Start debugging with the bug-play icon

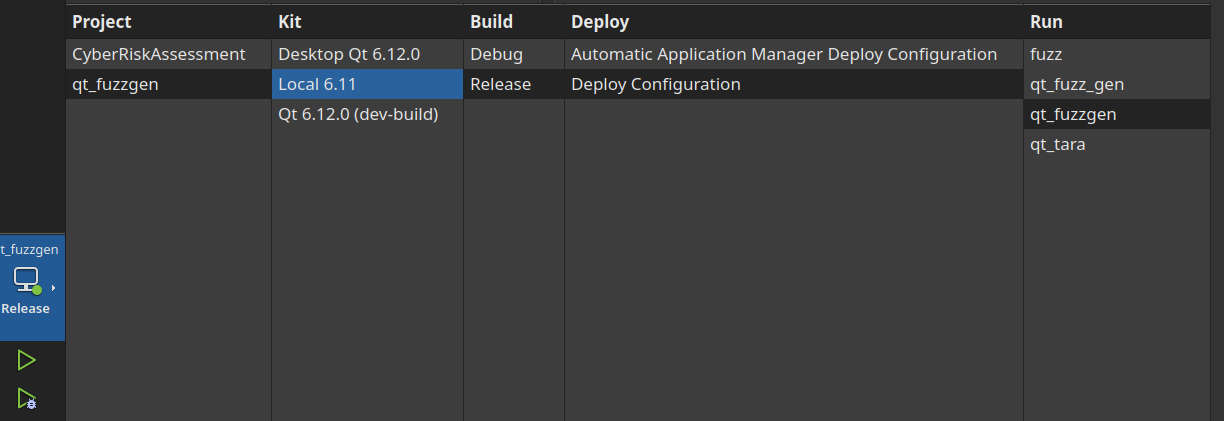coord(27,398)
